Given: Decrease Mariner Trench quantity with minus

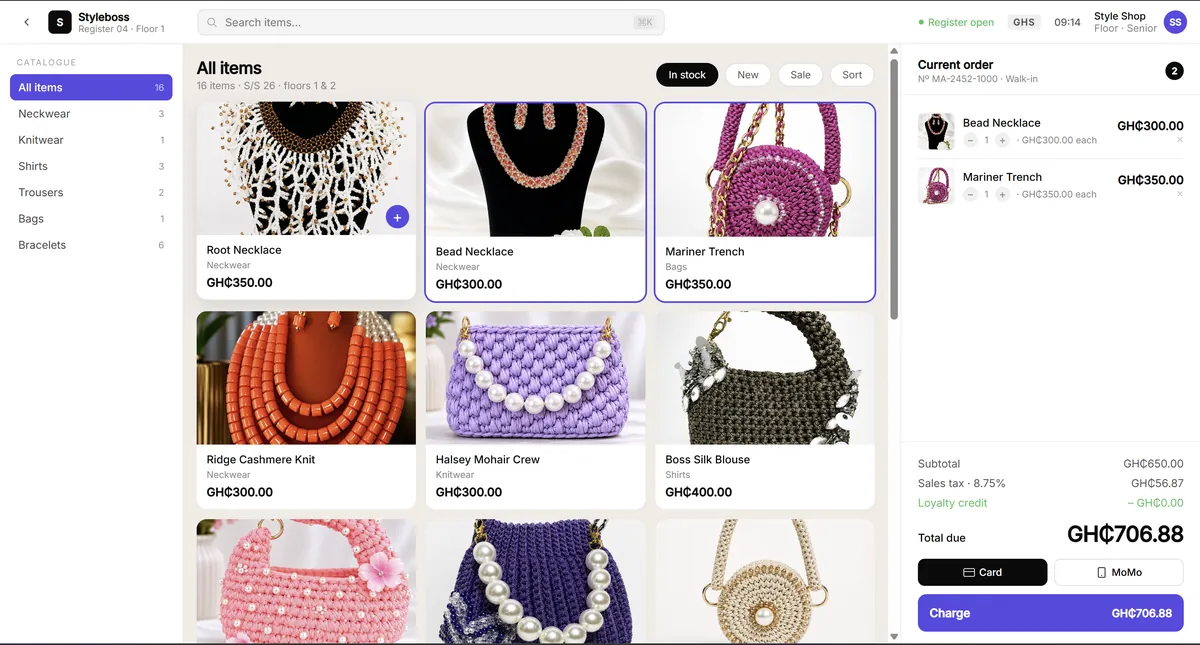Looking at the screenshot, I should (970, 194).
